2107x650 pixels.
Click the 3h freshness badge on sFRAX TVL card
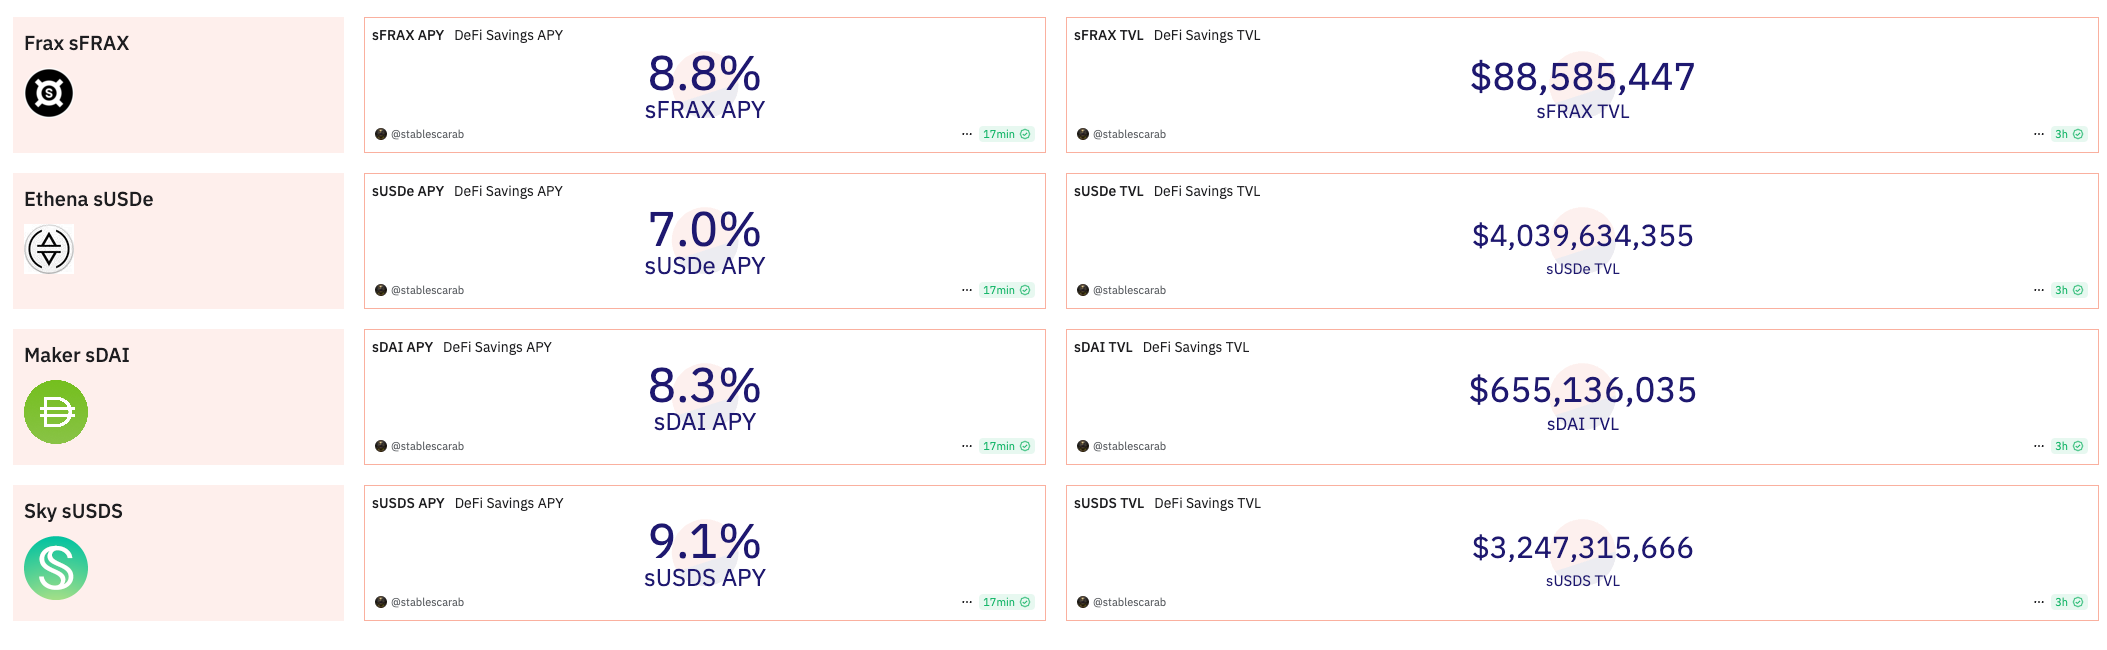[2063, 133]
